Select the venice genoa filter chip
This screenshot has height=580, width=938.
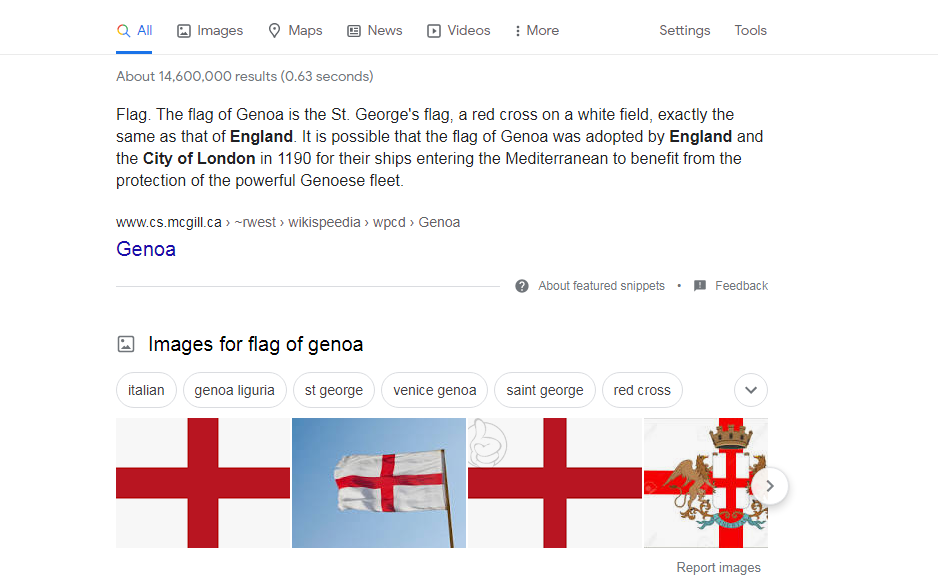(434, 390)
